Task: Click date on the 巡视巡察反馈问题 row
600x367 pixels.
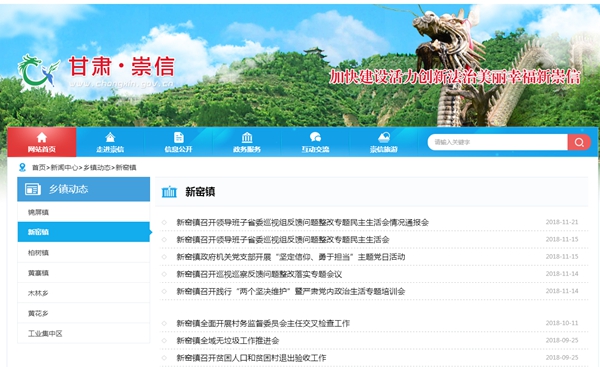Action: tap(562, 274)
